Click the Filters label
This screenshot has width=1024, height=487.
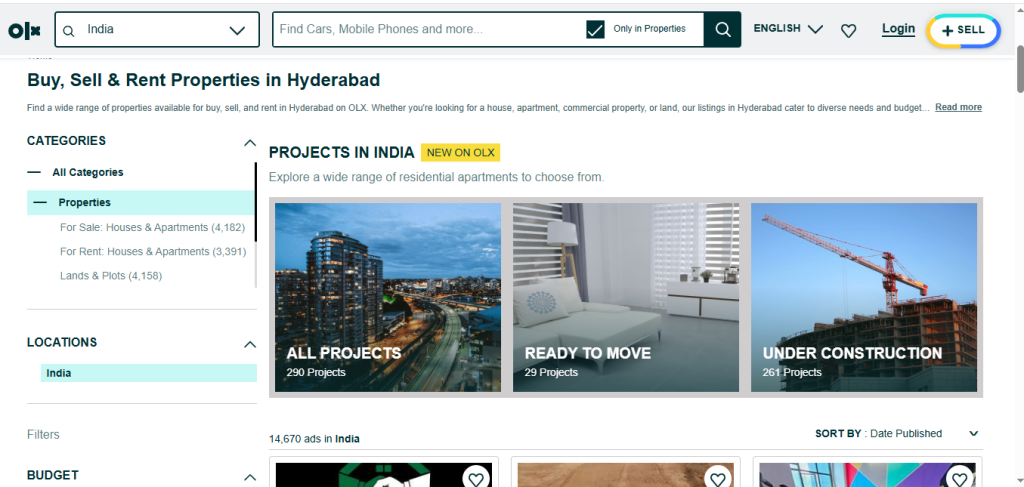point(43,435)
